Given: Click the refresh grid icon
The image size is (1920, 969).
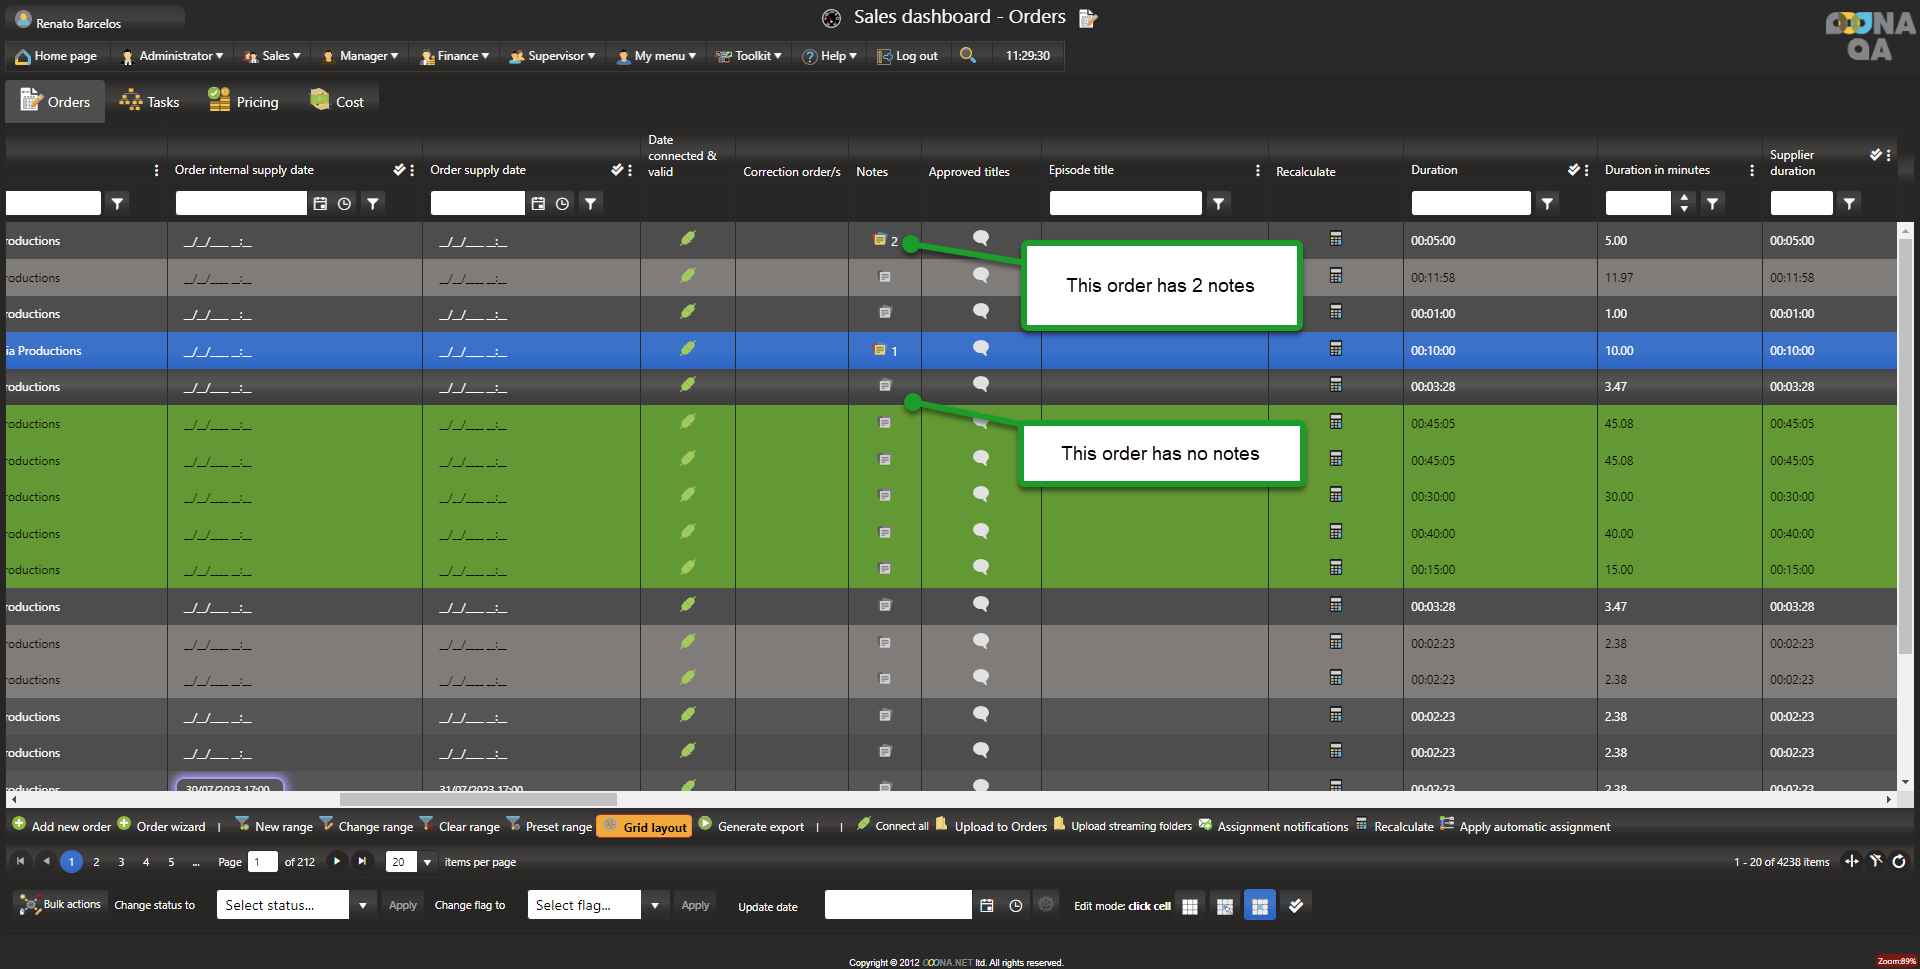Looking at the screenshot, I should point(1899,861).
